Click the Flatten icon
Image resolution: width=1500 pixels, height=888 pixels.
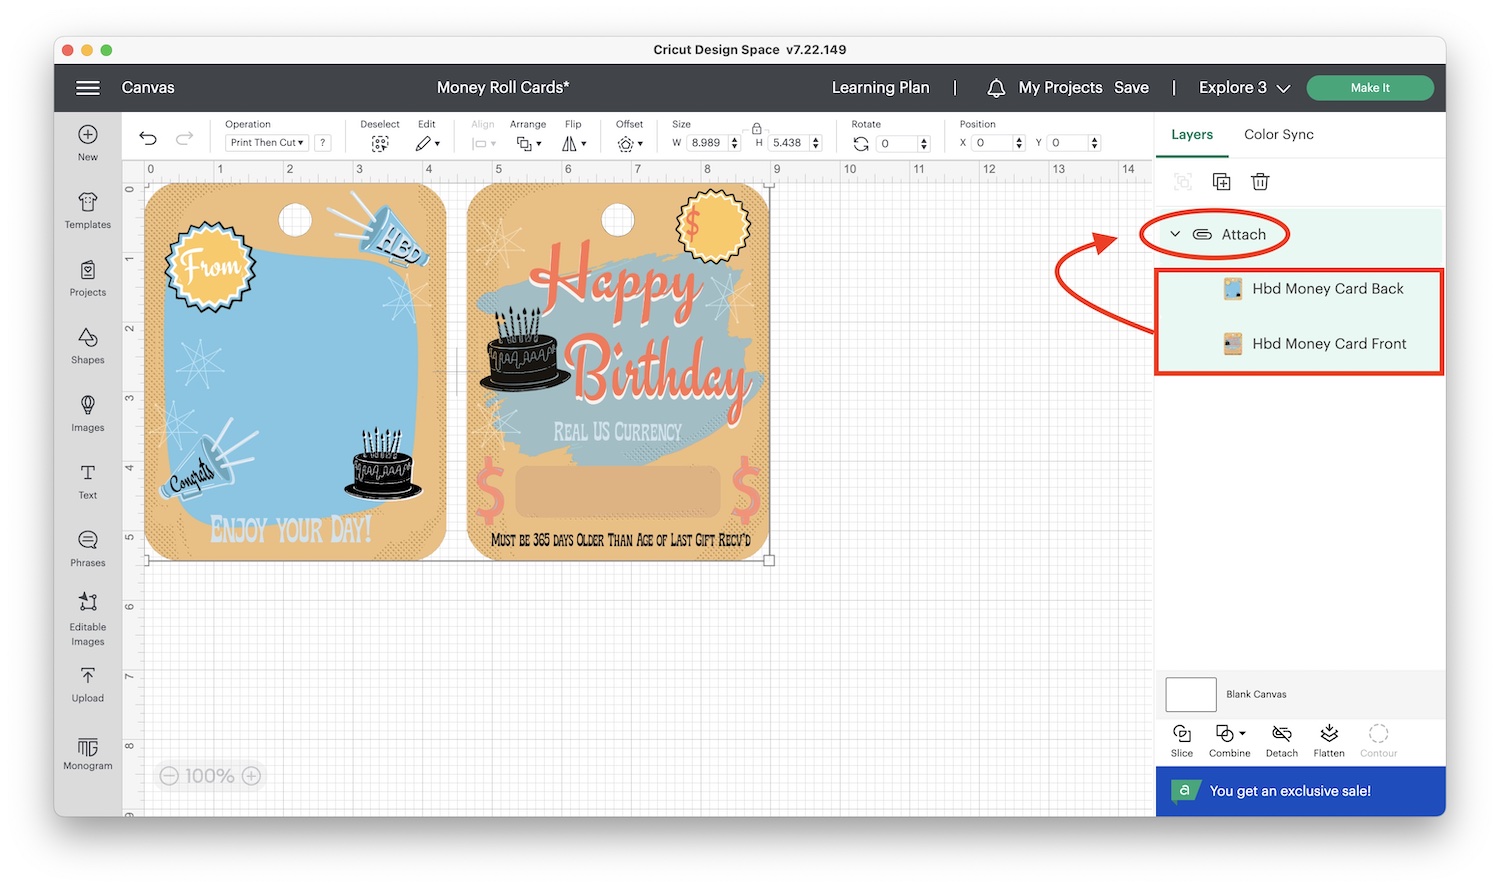tap(1329, 740)
